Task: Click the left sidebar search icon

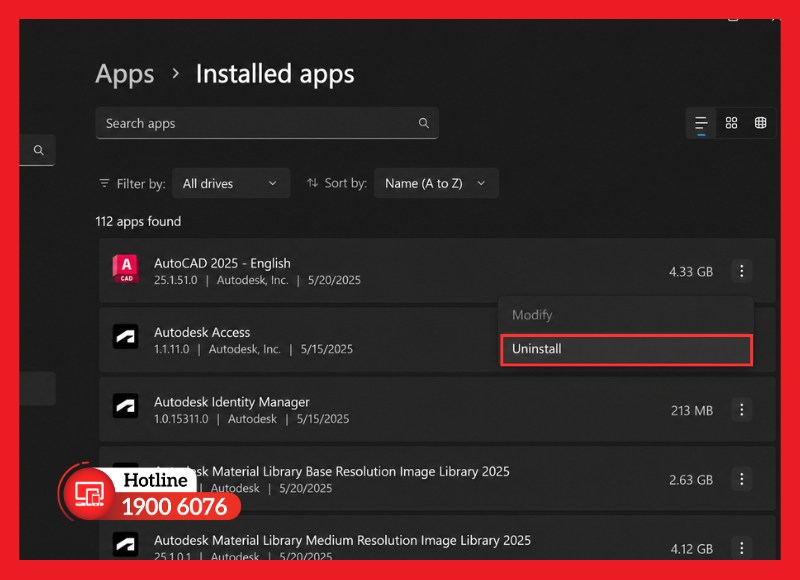Action: [38, 150]
